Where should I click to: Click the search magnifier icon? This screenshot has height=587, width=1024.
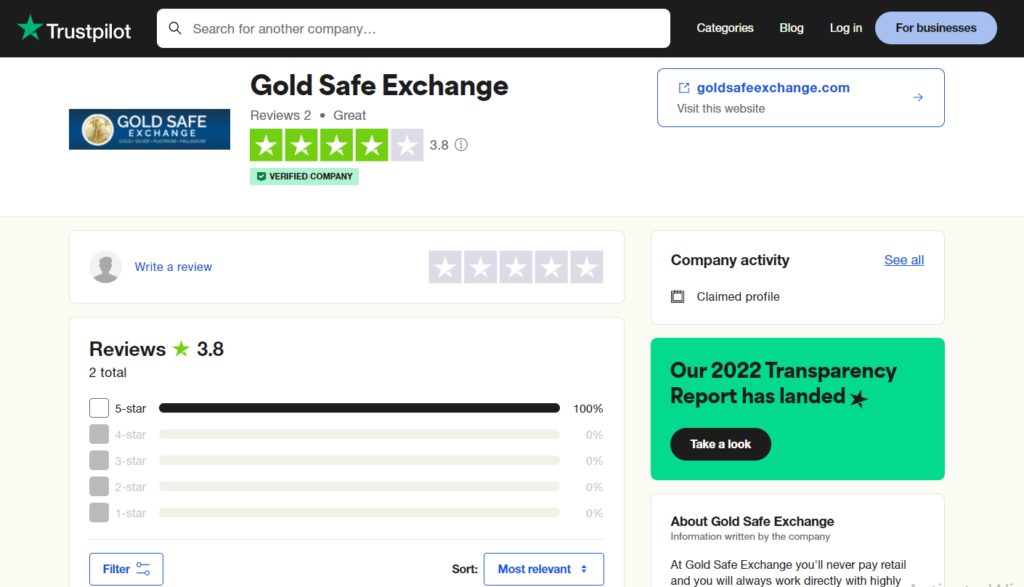175,28
